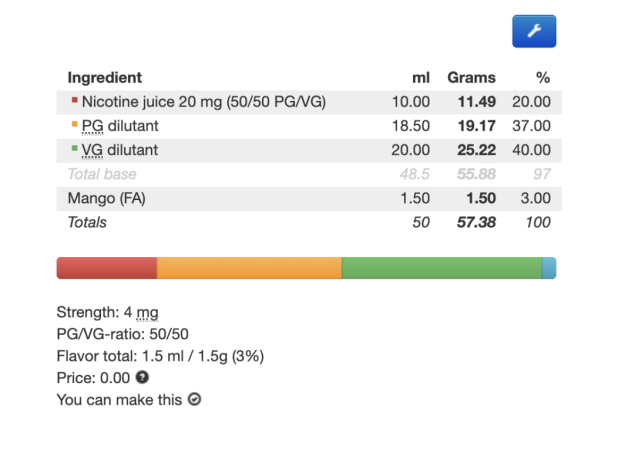Viewport: 625px width, 450px height.
Task: Click the Ingredient column header
Action: 104,78
